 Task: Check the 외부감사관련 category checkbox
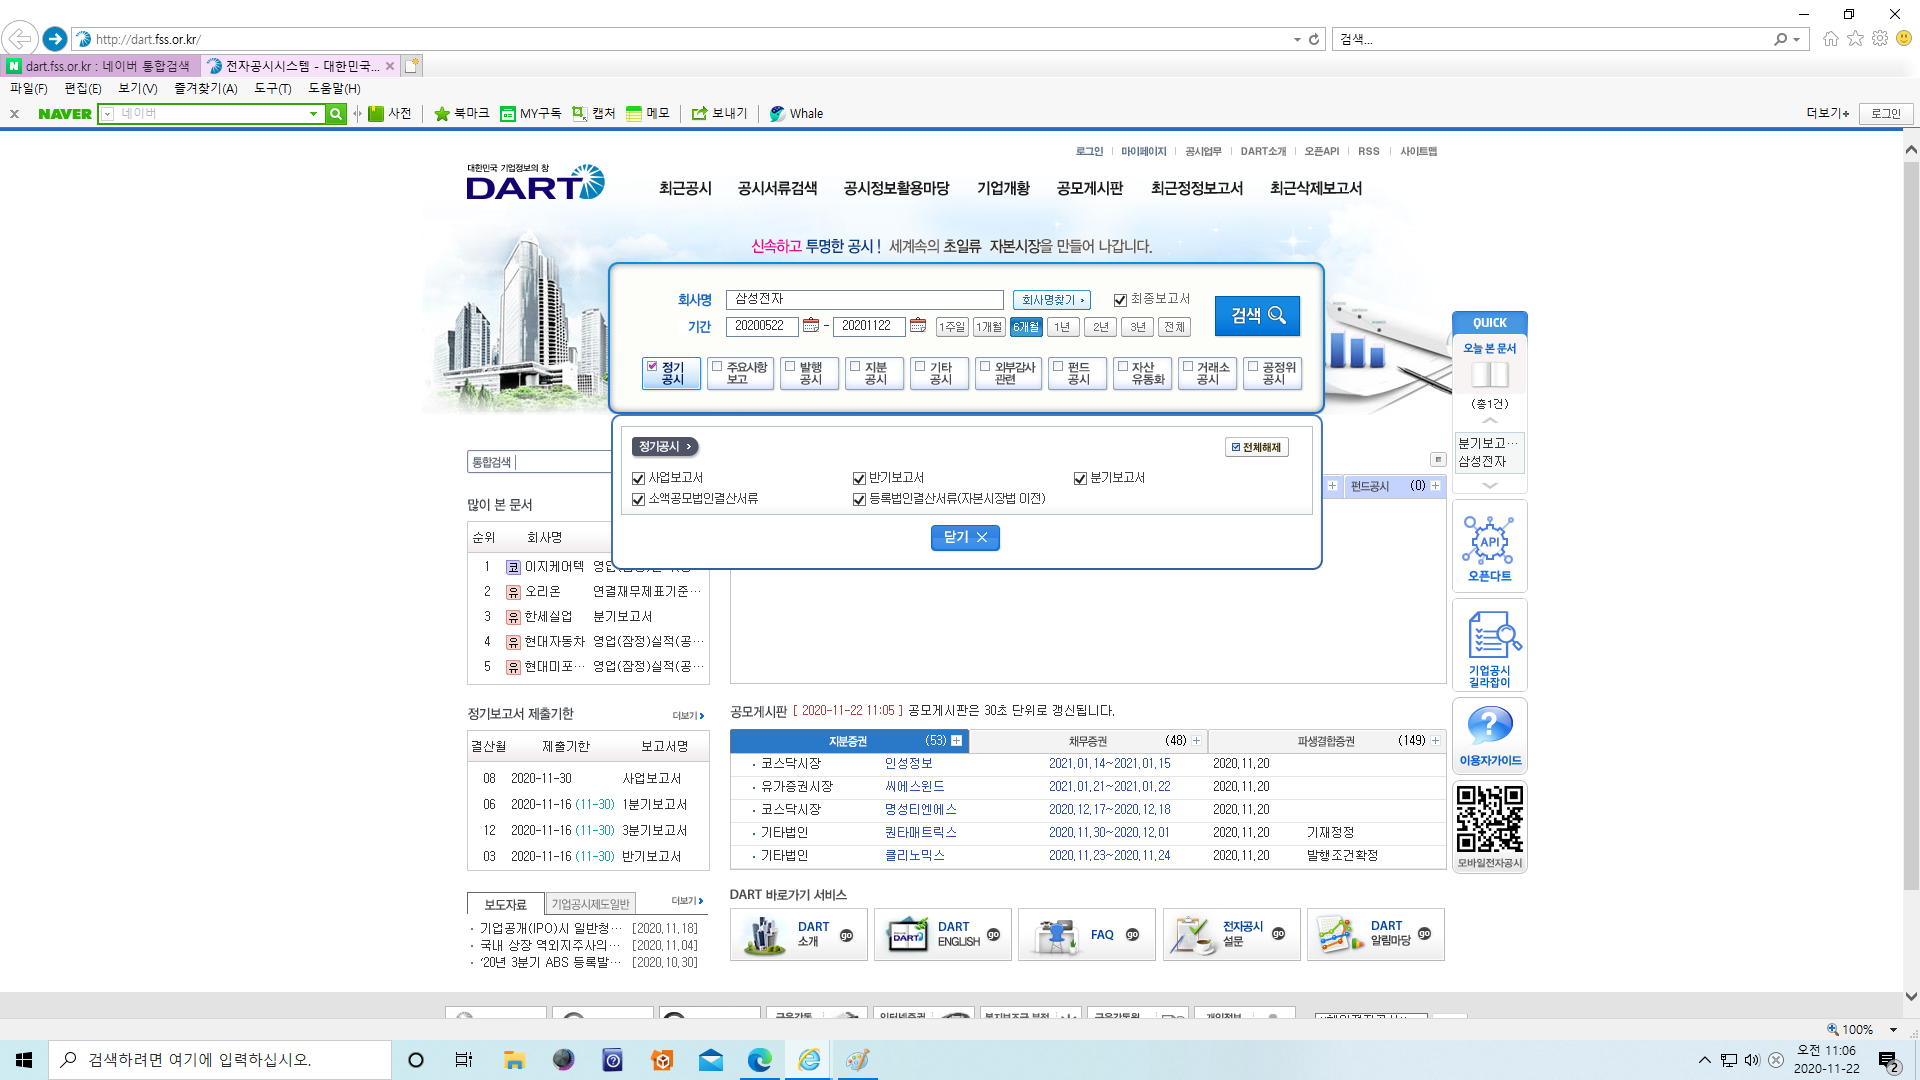(x=985, y=367)
